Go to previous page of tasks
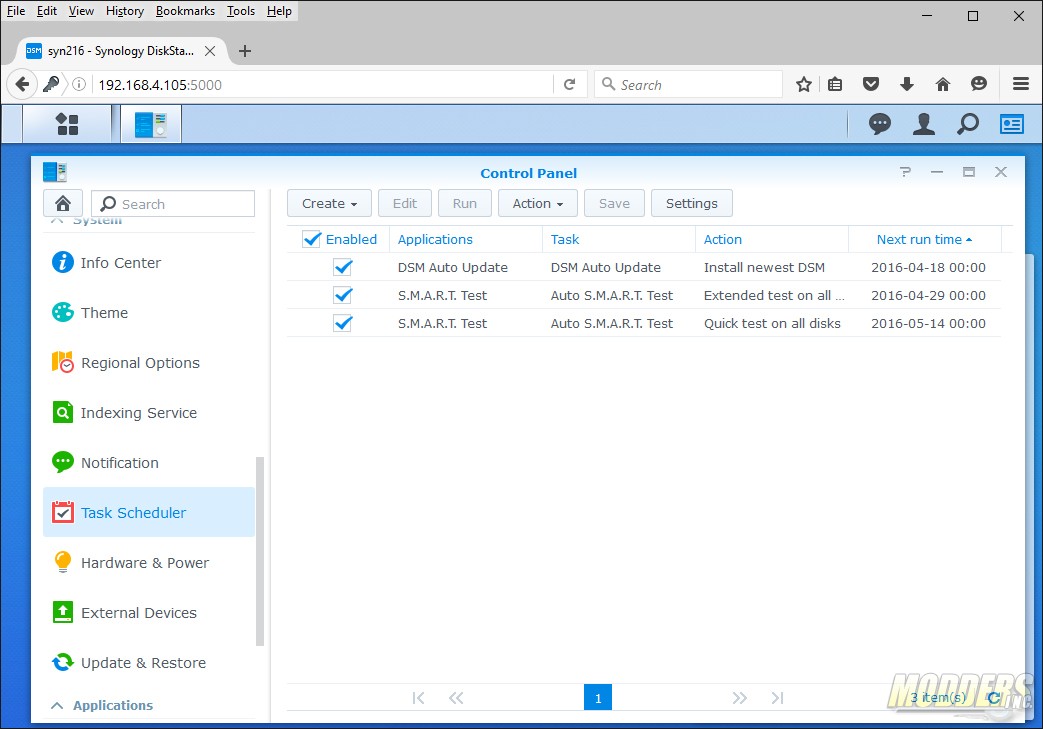 pyautogui.click(x=456, y=698)
